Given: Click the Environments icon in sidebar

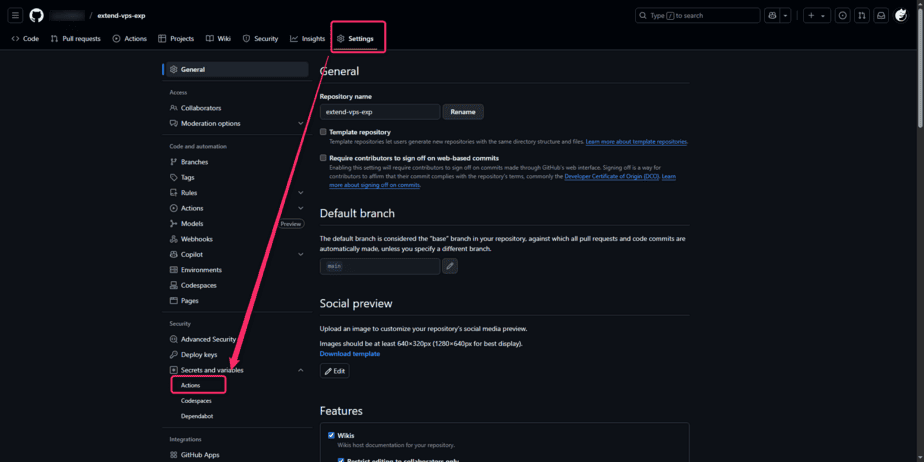Looking at the screenshot, I should pos(173,270).
